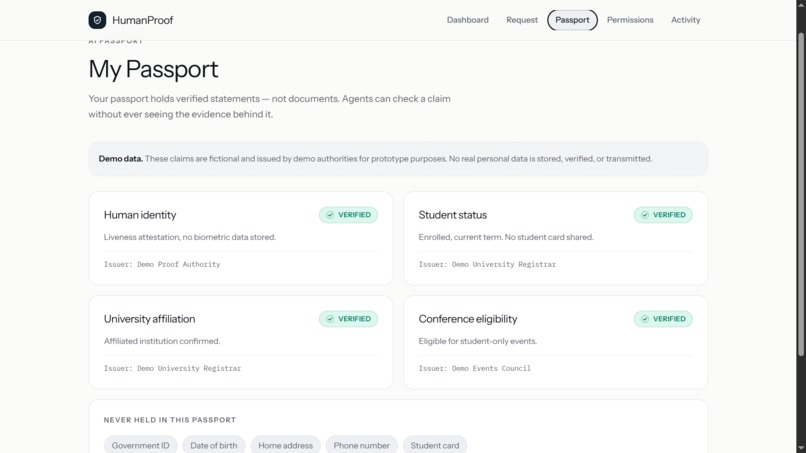Click the My Passport page heading

click(x=153, y=69)
